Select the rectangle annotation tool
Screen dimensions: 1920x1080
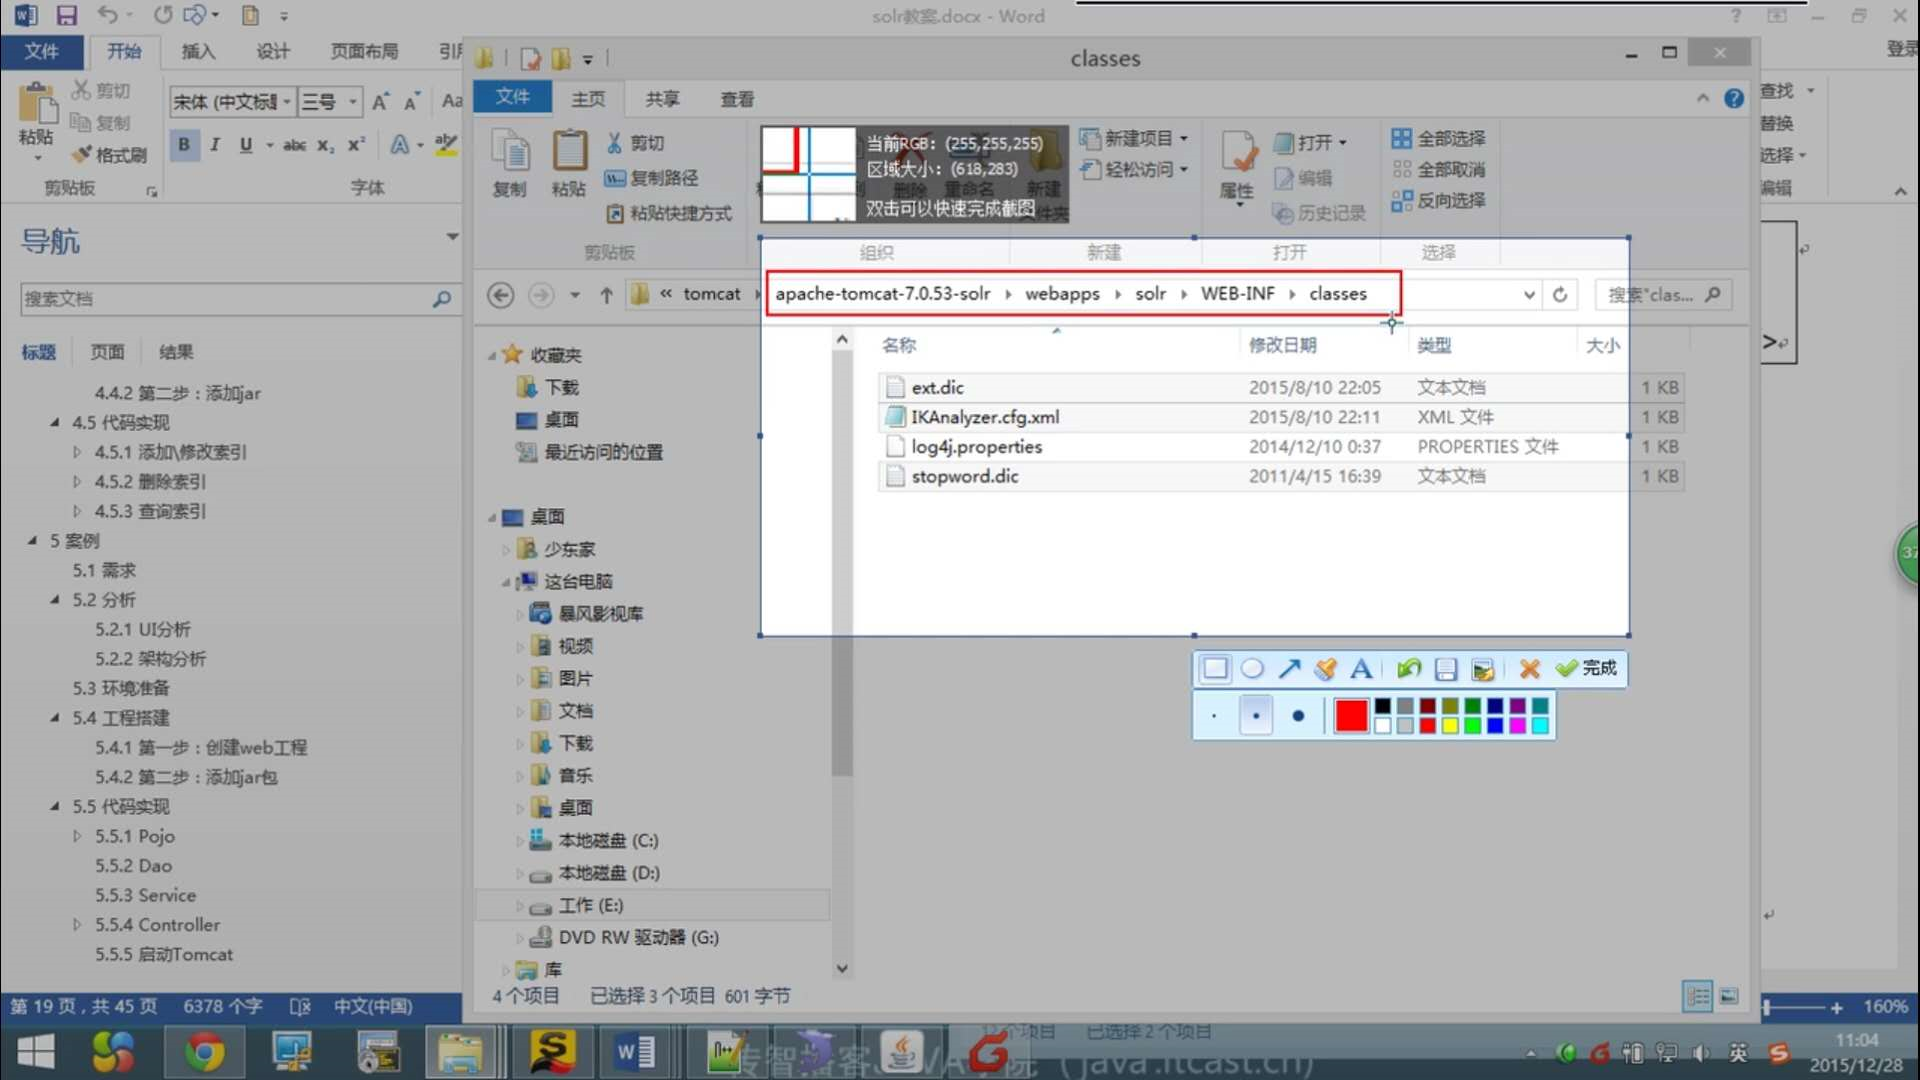pyautogui.click(x=1215, y=668)
